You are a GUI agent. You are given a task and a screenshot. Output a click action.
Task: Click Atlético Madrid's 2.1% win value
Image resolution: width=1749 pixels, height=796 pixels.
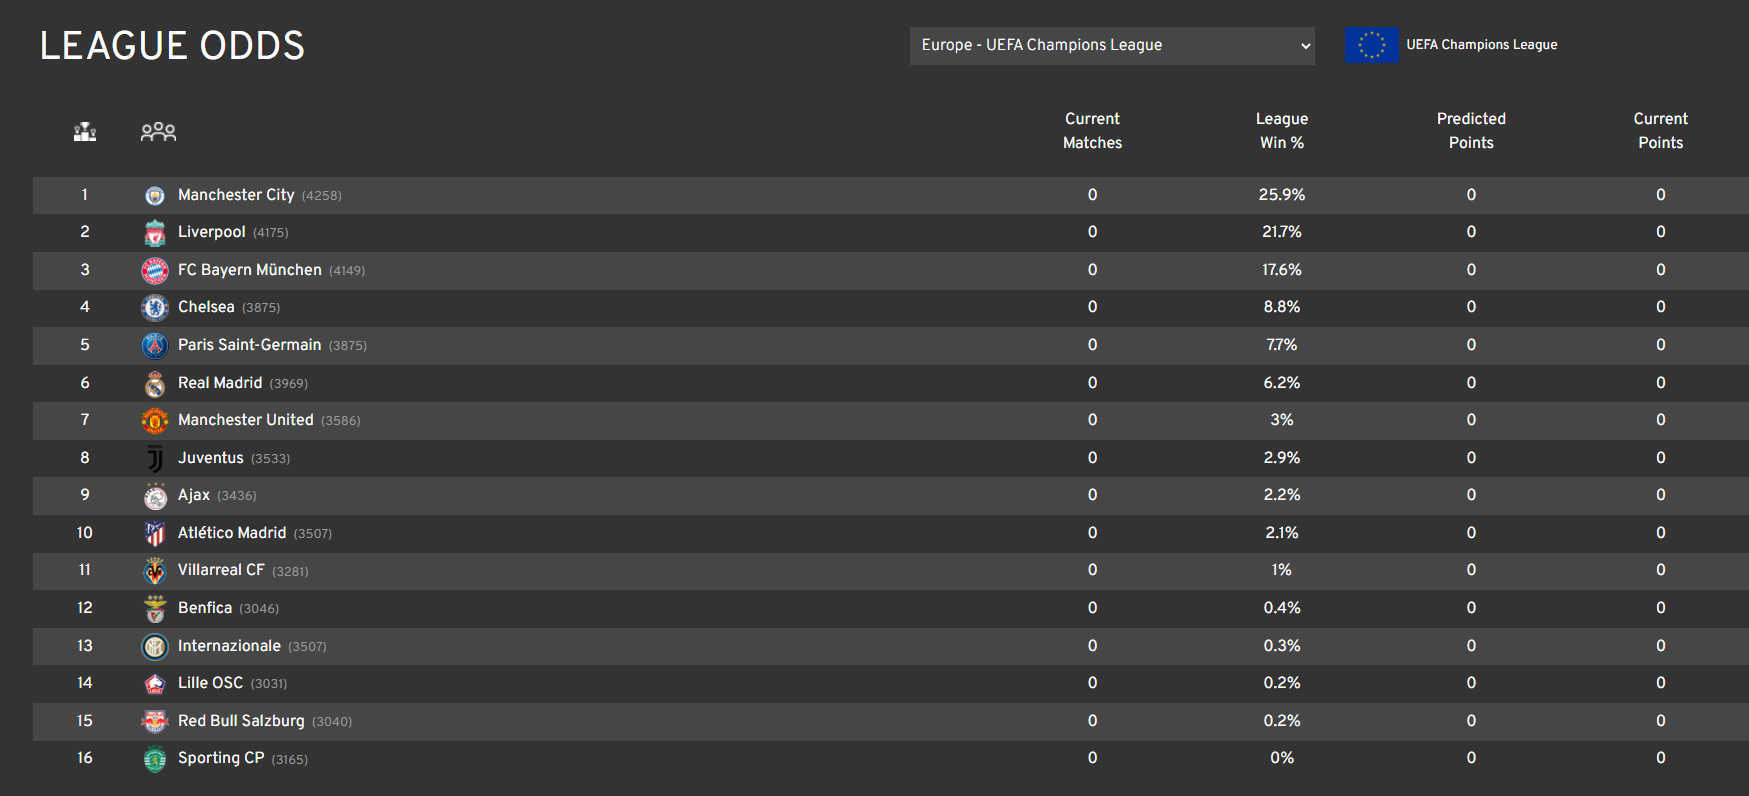(1282, 533)
